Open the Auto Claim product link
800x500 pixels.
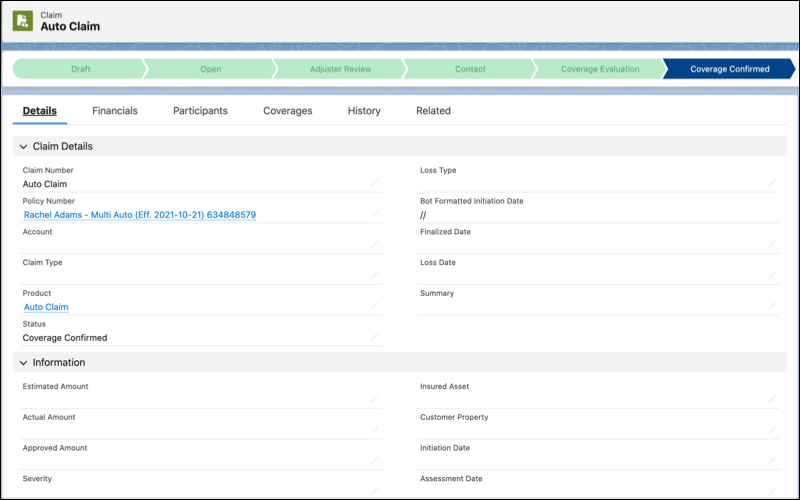46,307
